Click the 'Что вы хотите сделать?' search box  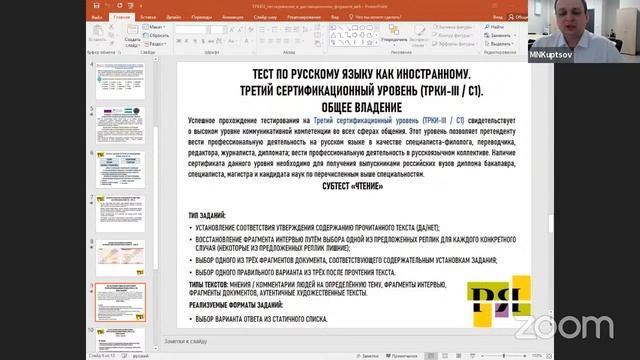375,17
